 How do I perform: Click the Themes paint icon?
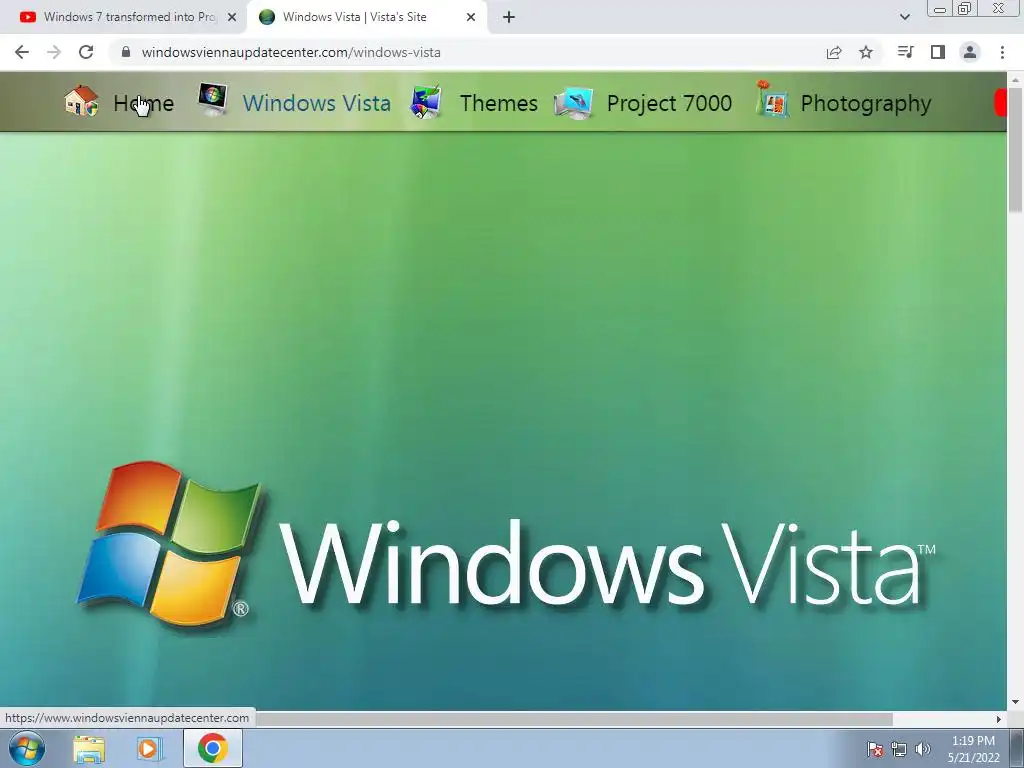pos(426,102)
